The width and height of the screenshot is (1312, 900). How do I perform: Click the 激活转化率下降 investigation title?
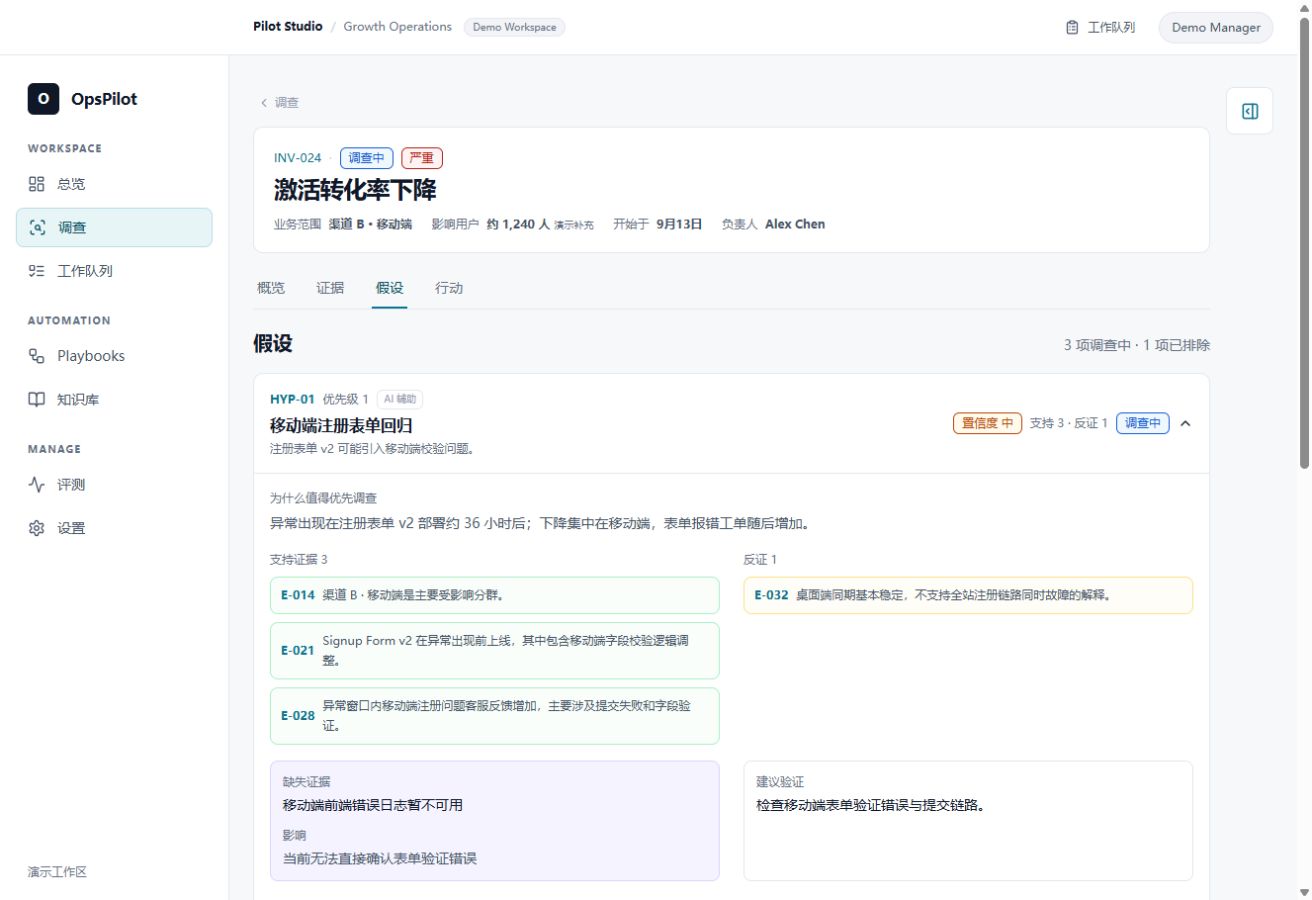355,190
